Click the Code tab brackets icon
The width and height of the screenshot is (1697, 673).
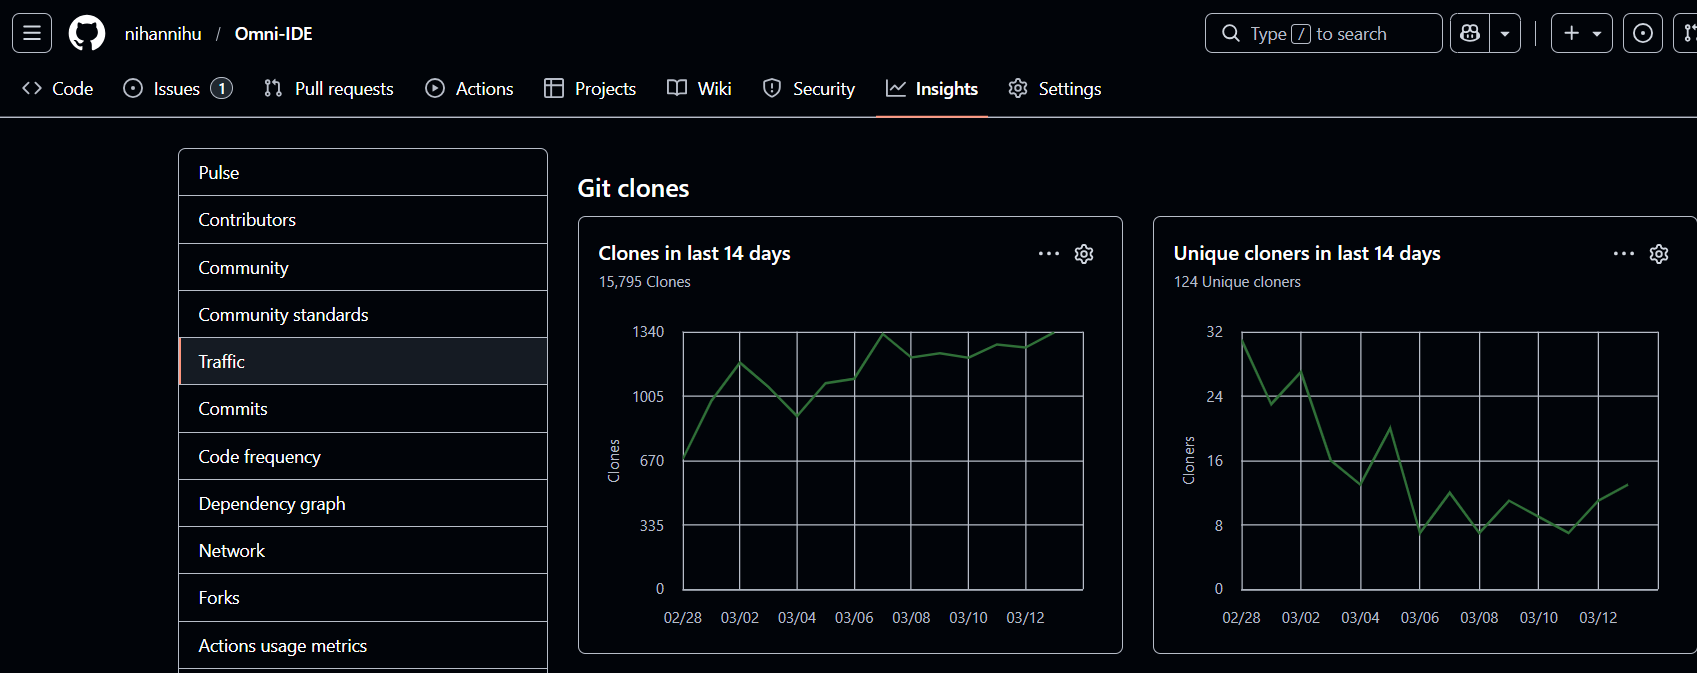(32, 88)
